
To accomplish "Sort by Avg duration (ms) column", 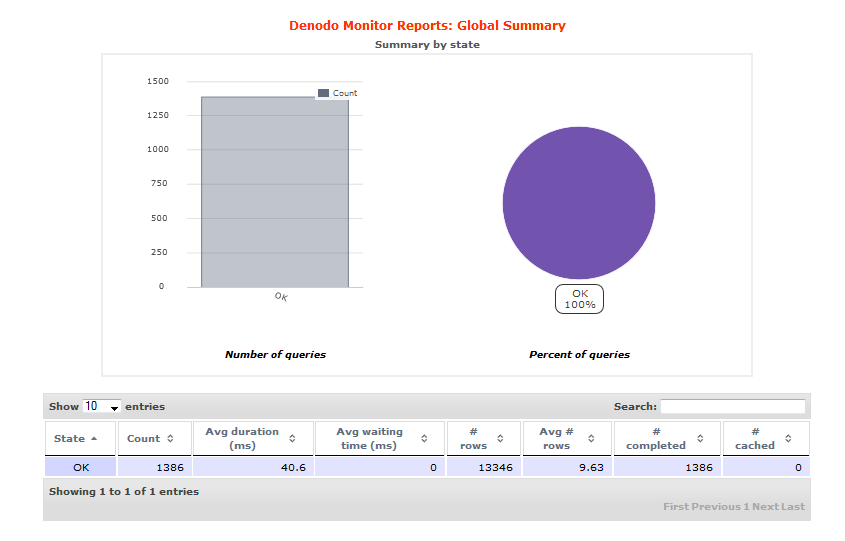I will pyautogui.click(x=253, y=439).
